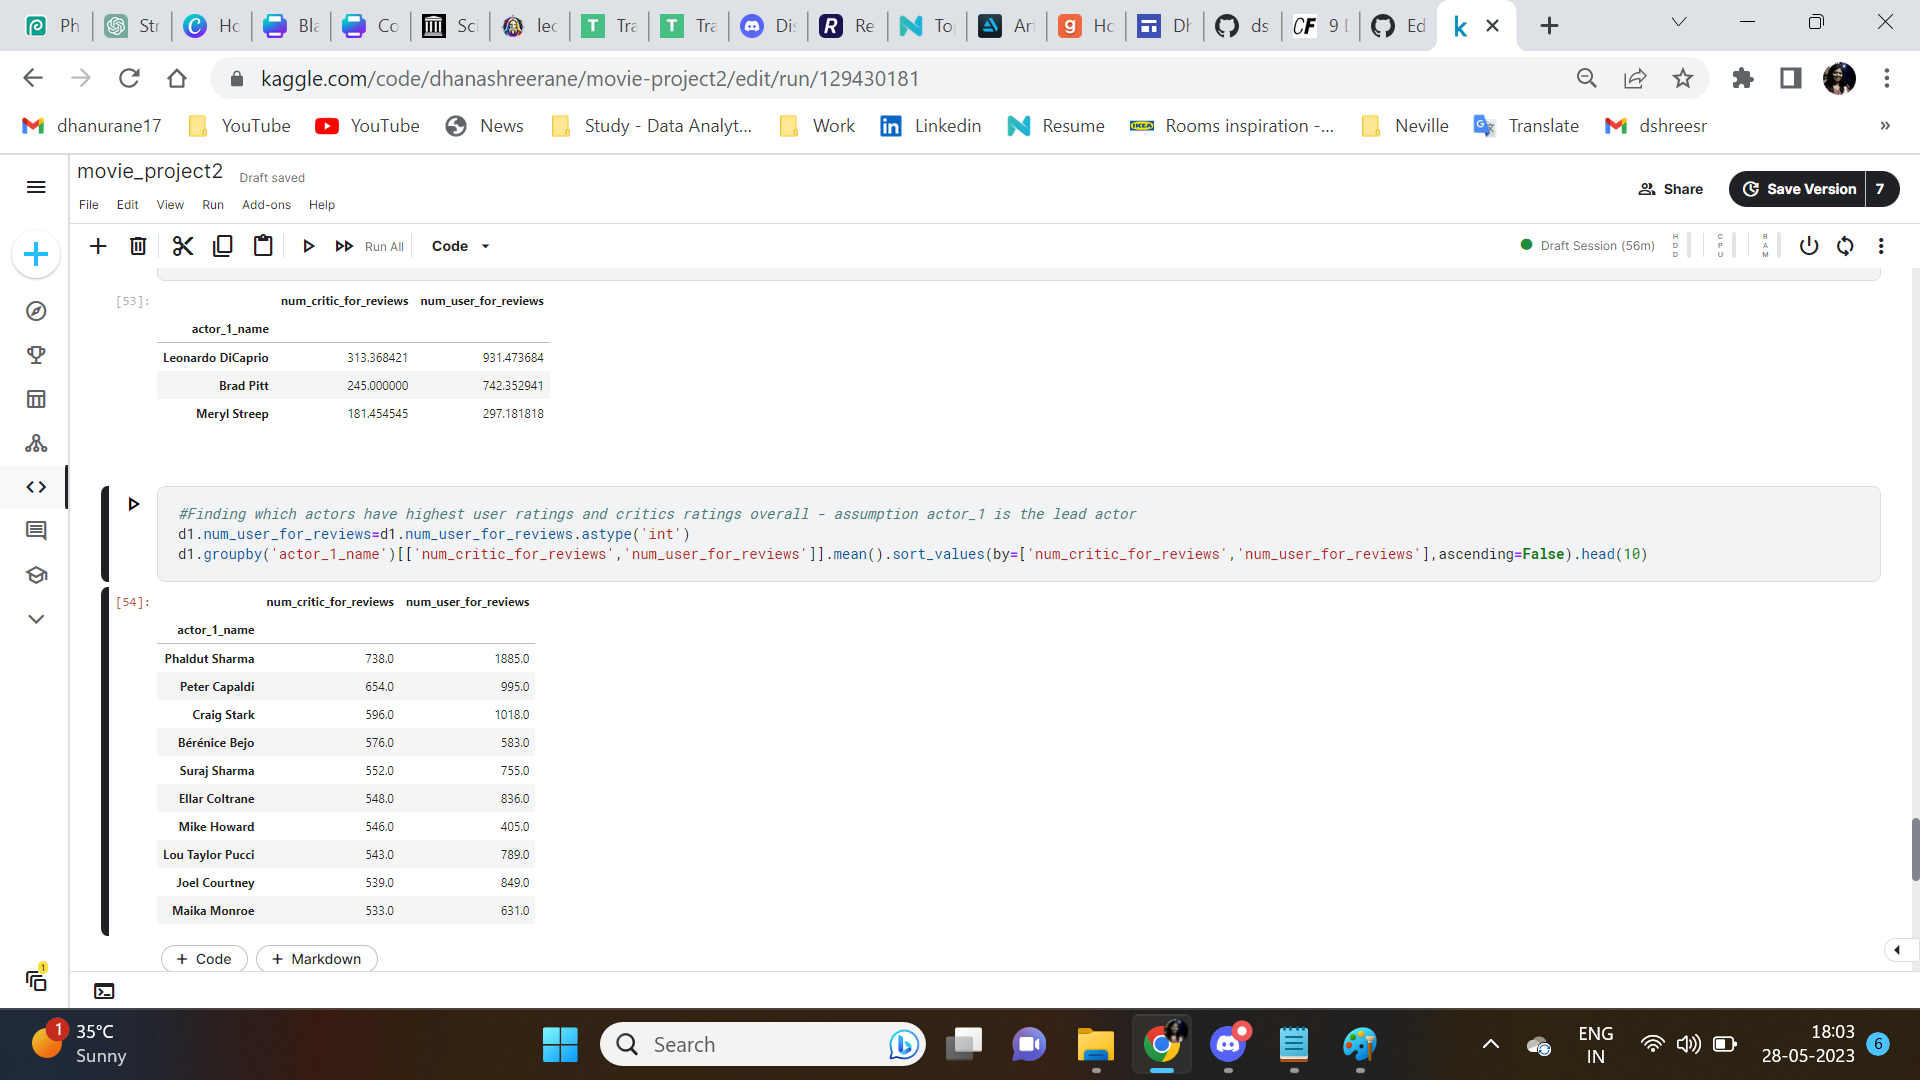
Task: Collapse the right panel with arrow chevron
Action: [1896, 950]
